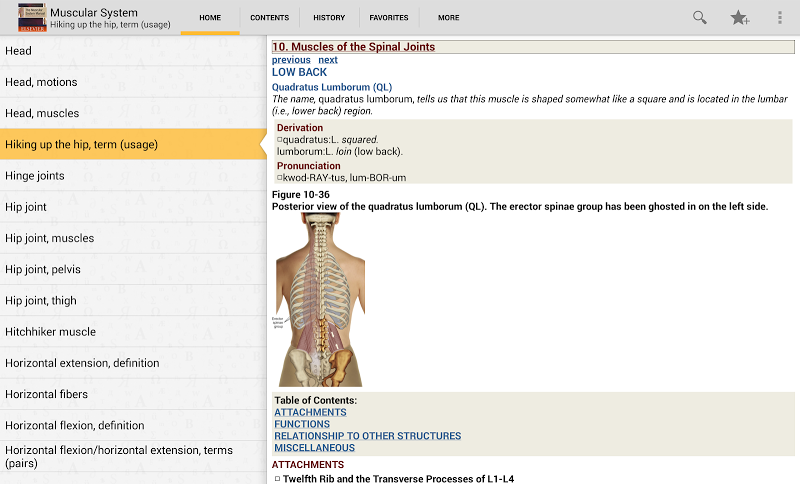800x484 pixels.
Task: Open Relationship to Other Structures link
Action: [367, 436]
